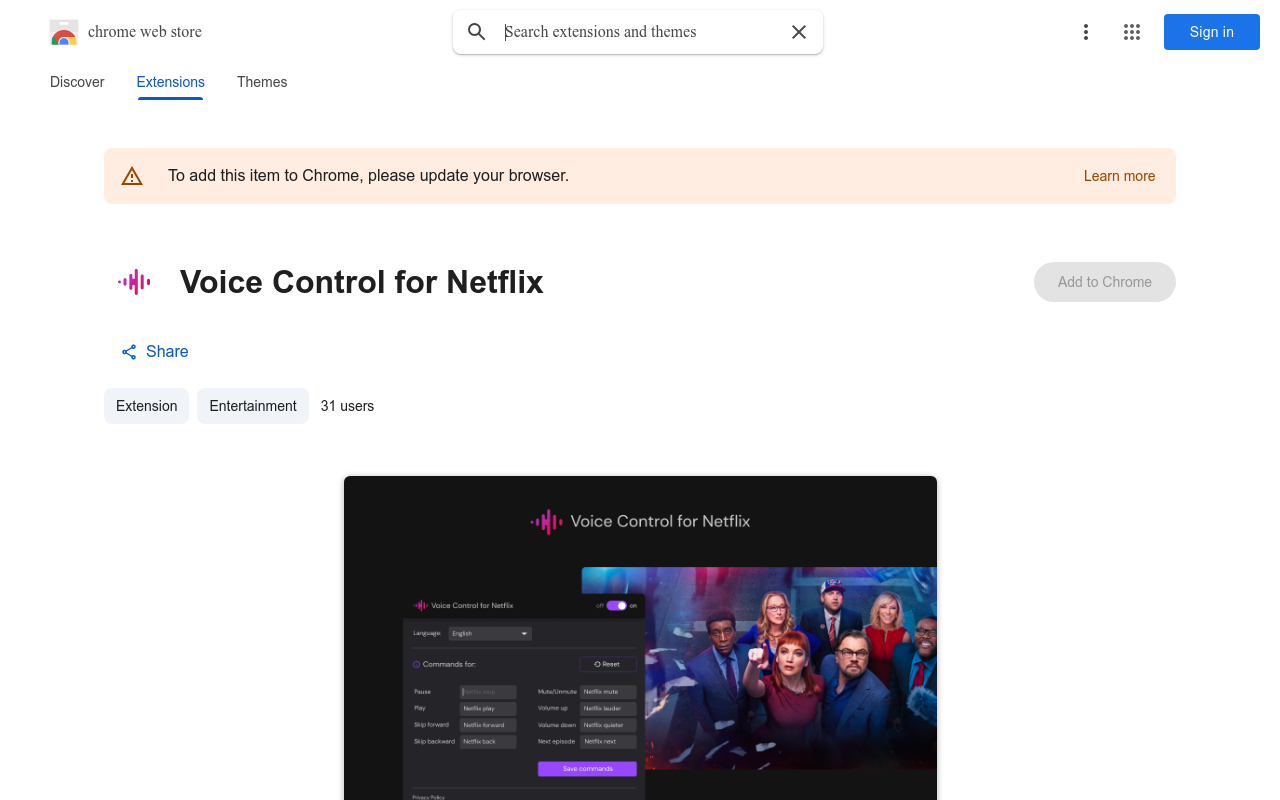
Task: Click the warning triangle icon in banner
Action: 132,176
